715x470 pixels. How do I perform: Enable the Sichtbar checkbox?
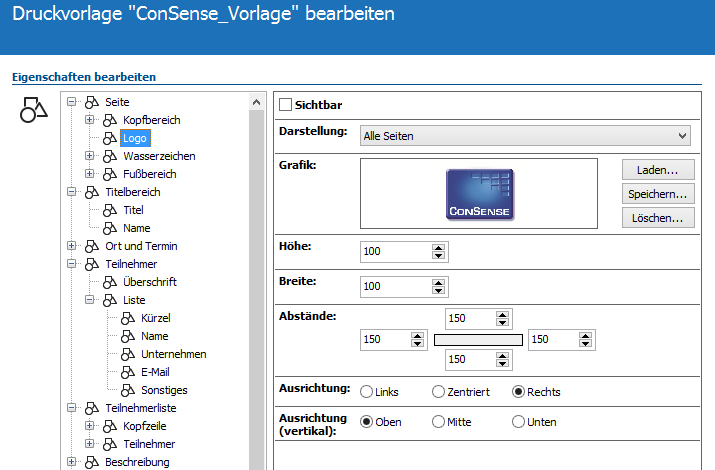click(x=286, y=104)
